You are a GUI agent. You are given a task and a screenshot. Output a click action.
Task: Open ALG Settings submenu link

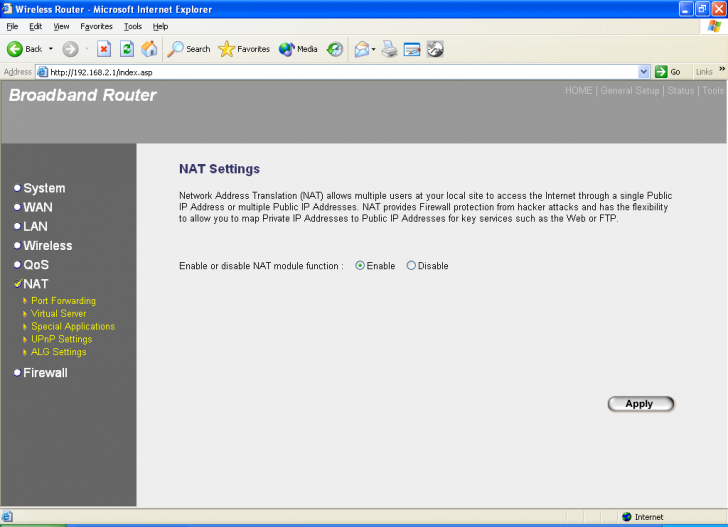pyautogui.click(x=58, y=352)
